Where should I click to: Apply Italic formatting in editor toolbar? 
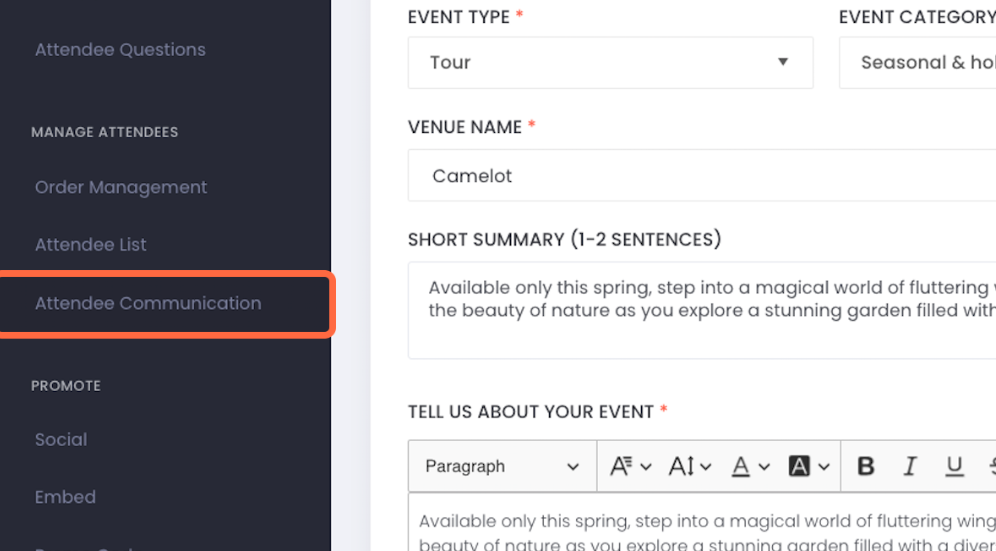coord(910,466)
